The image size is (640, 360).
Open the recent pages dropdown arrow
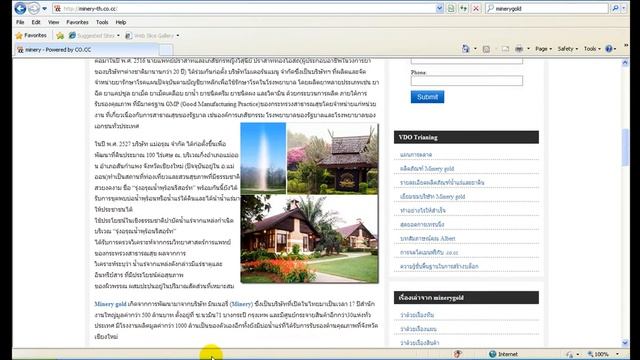[44, 9]
